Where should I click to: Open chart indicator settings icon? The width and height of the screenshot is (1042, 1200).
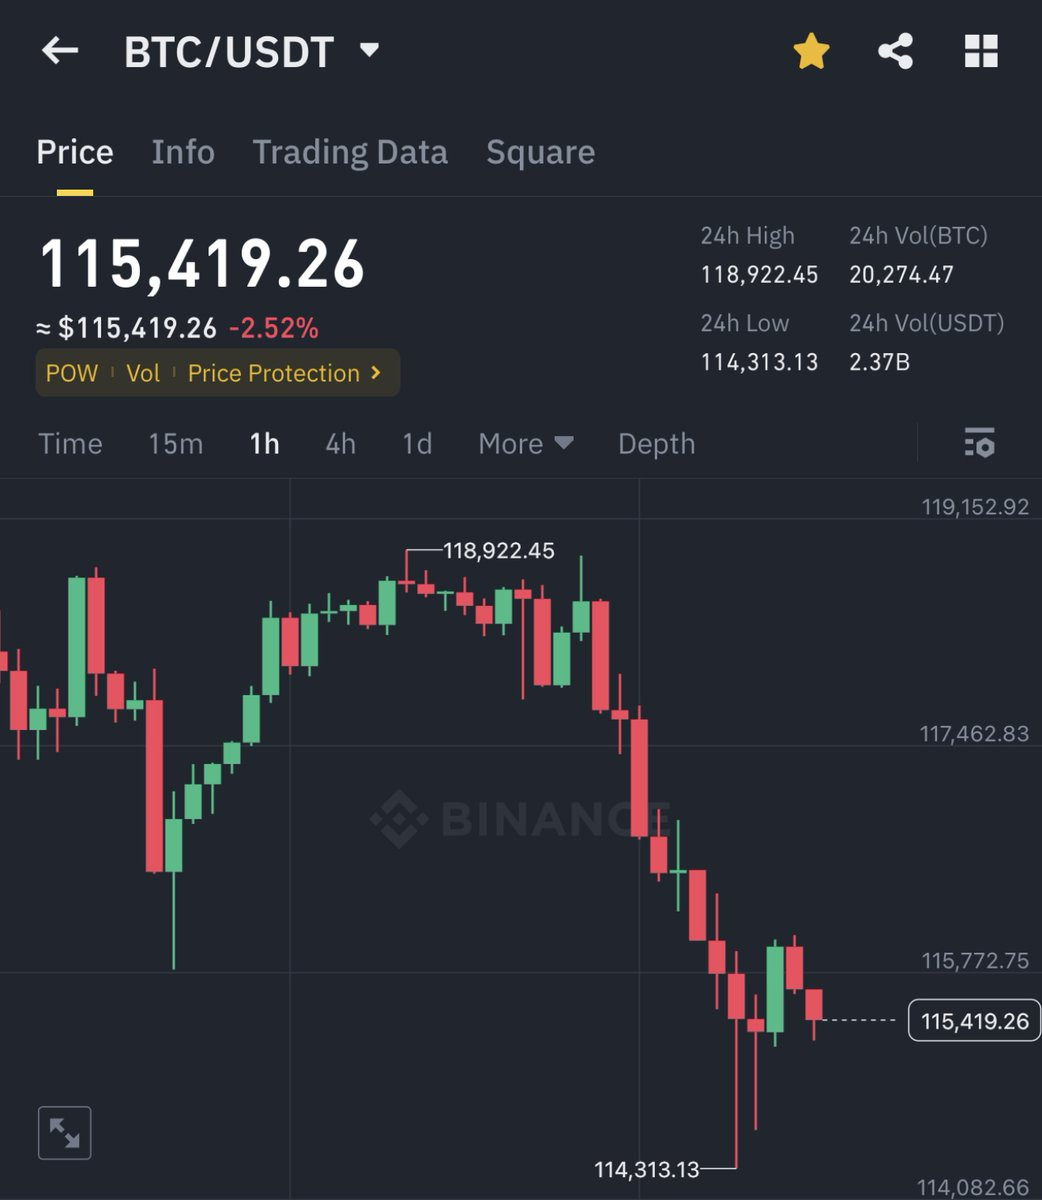point(979,442)
